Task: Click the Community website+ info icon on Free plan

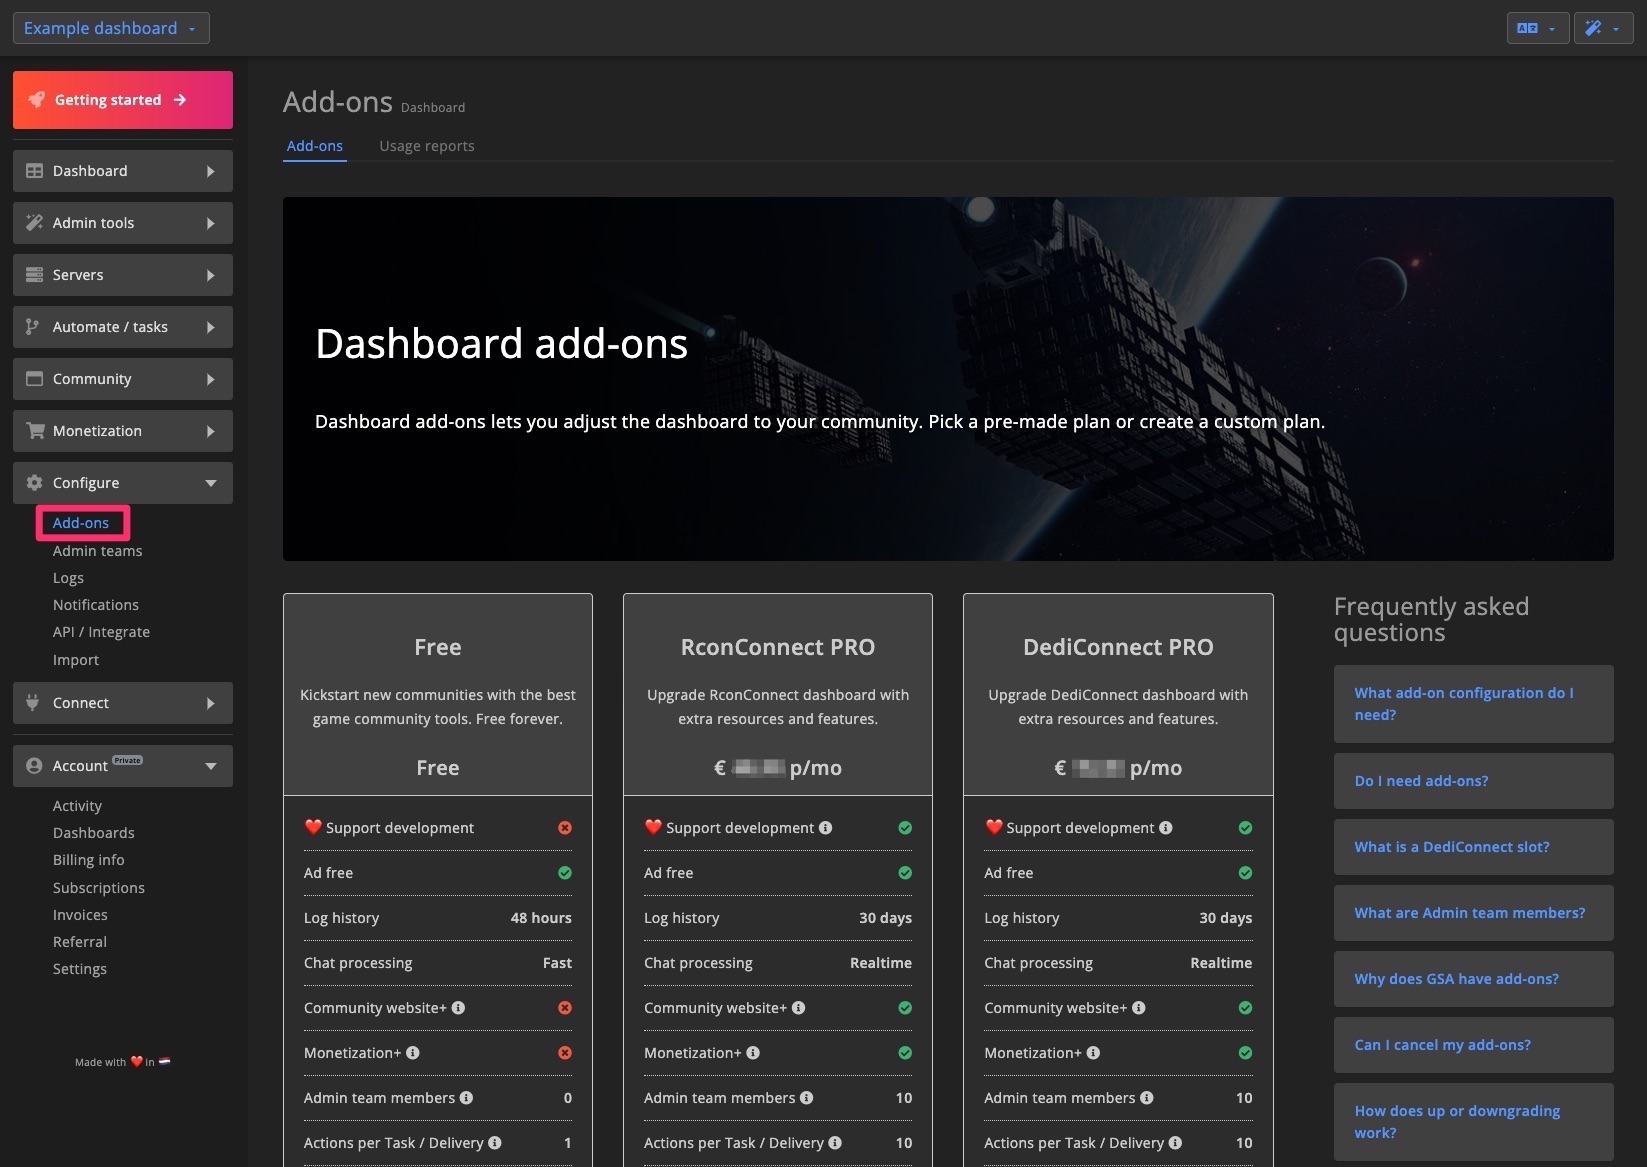Action: 458,1008
